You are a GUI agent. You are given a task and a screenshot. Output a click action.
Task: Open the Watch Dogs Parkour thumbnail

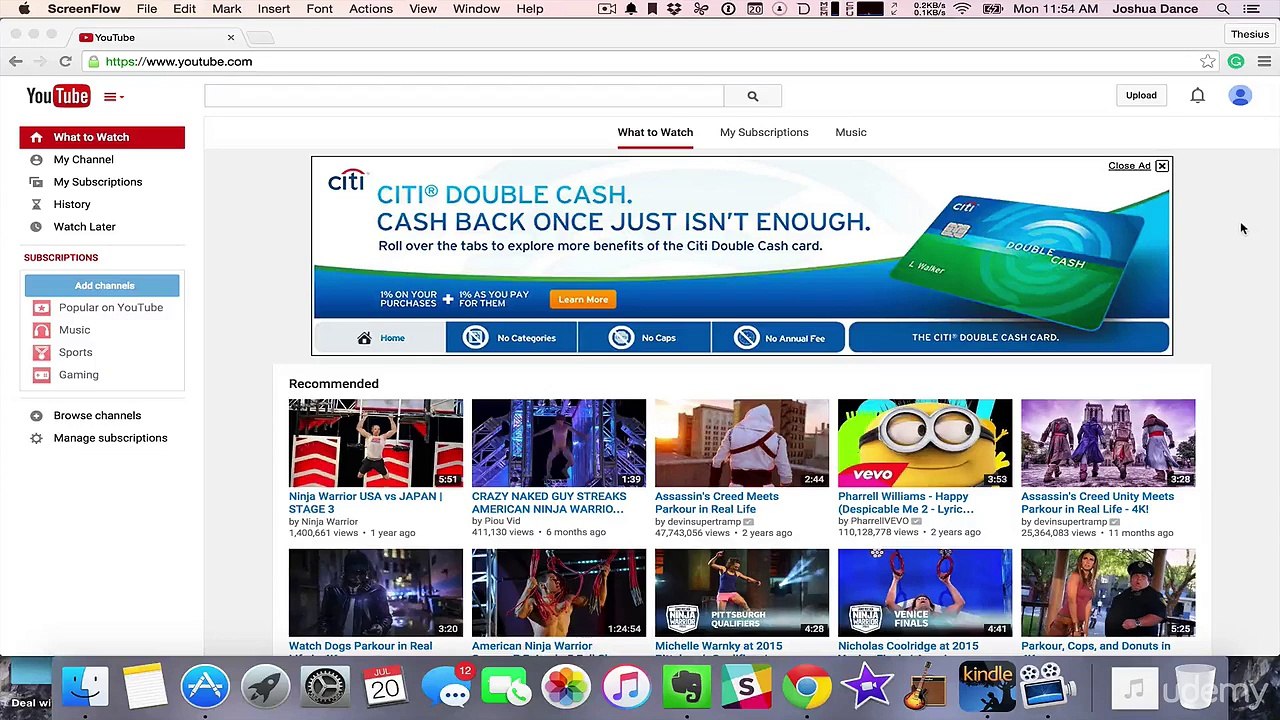point(376,592)
